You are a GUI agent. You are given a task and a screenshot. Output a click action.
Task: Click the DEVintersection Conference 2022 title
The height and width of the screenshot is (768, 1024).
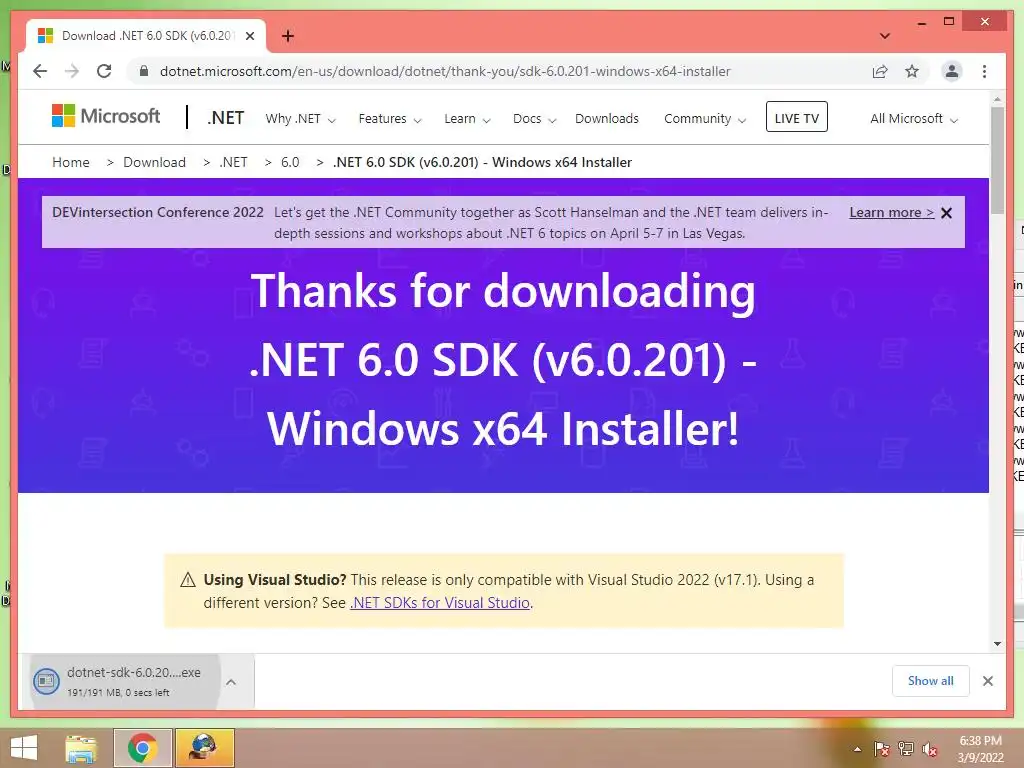click(x=158, y=212)
